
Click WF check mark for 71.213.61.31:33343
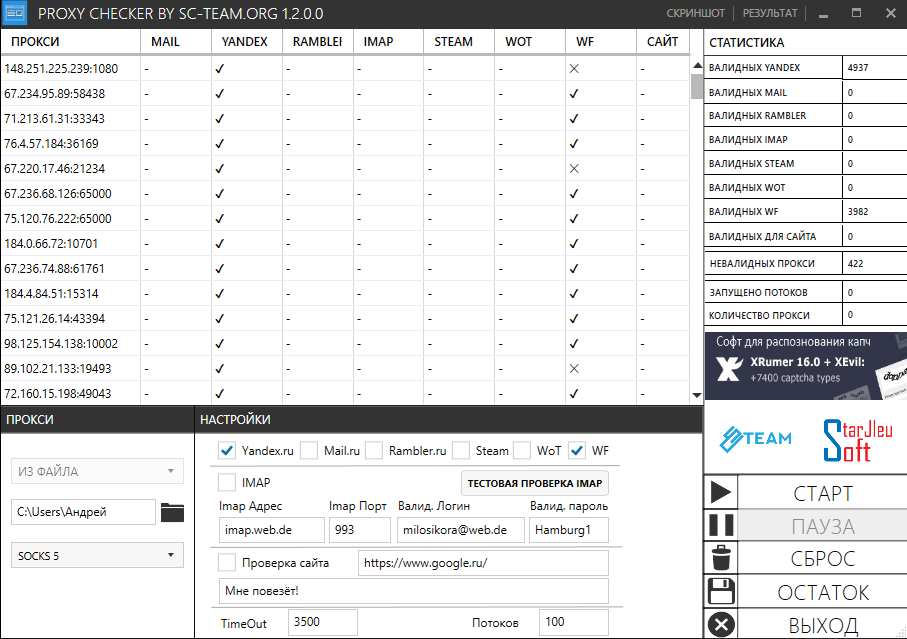coord(574,119)
